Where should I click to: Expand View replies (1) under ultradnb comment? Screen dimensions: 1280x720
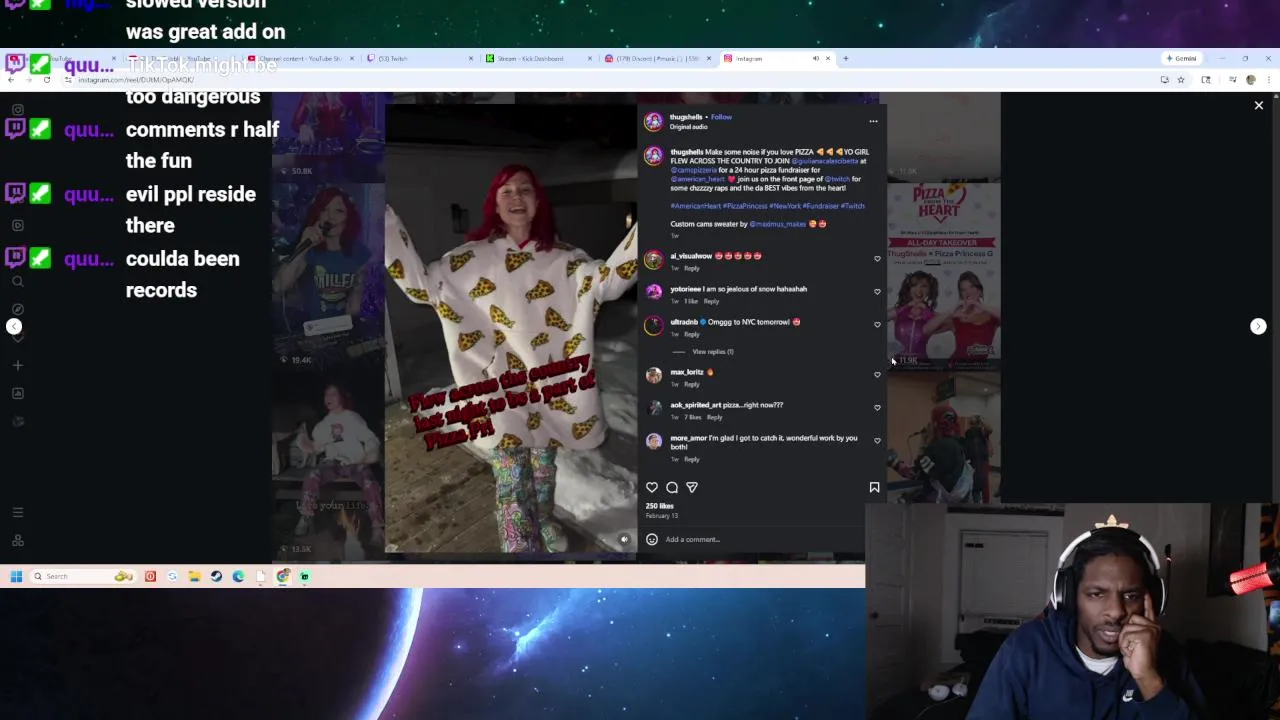[713, 352]
